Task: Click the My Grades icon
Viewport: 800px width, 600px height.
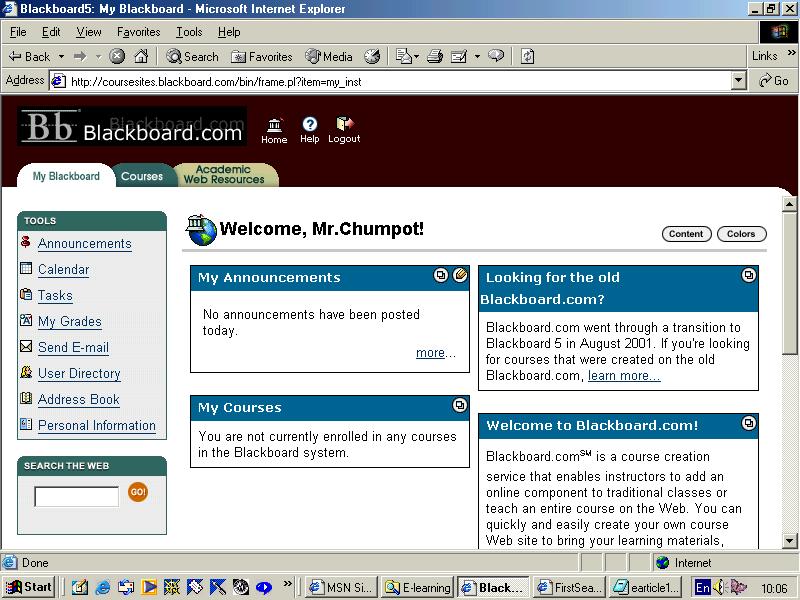Action: pos(26,320)
